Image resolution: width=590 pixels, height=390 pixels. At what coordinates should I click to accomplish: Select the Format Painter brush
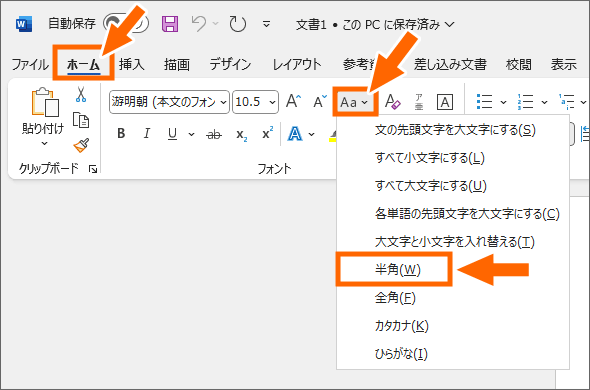click(x=81, y=145)
